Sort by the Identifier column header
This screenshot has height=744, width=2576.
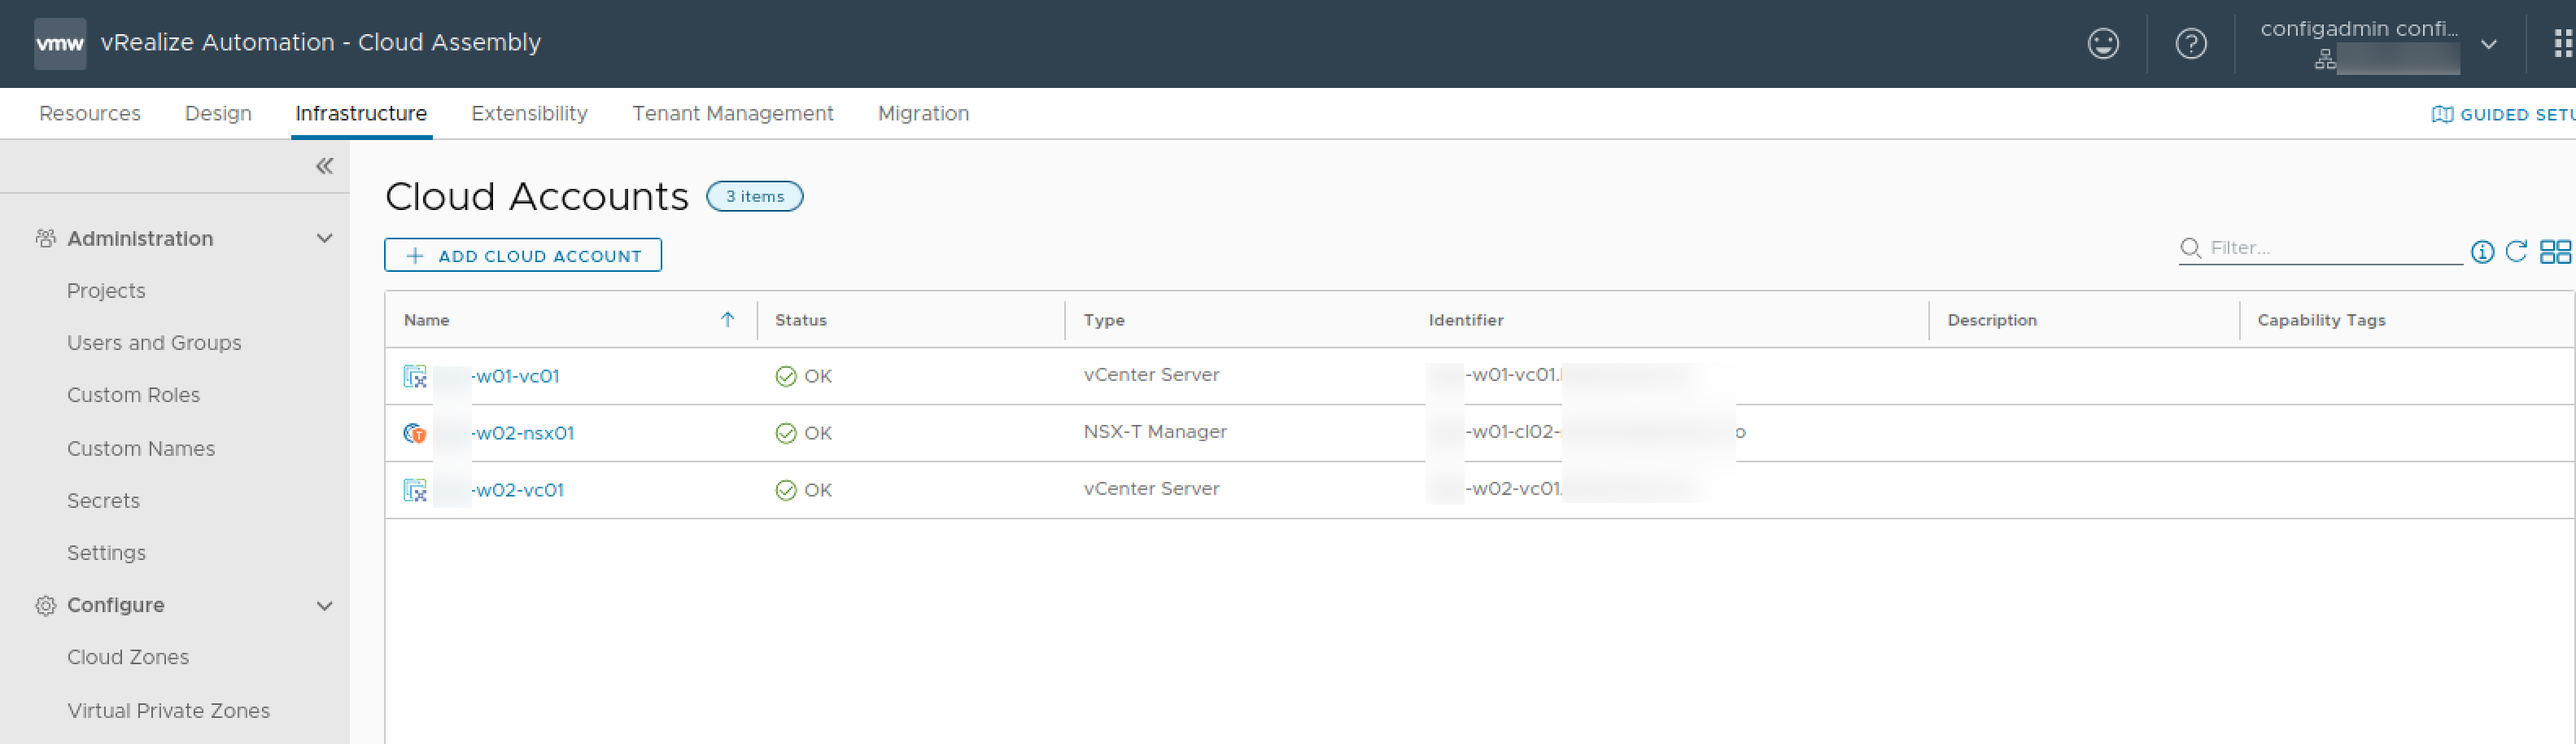pyautogui.click(x=1465, y=320)
